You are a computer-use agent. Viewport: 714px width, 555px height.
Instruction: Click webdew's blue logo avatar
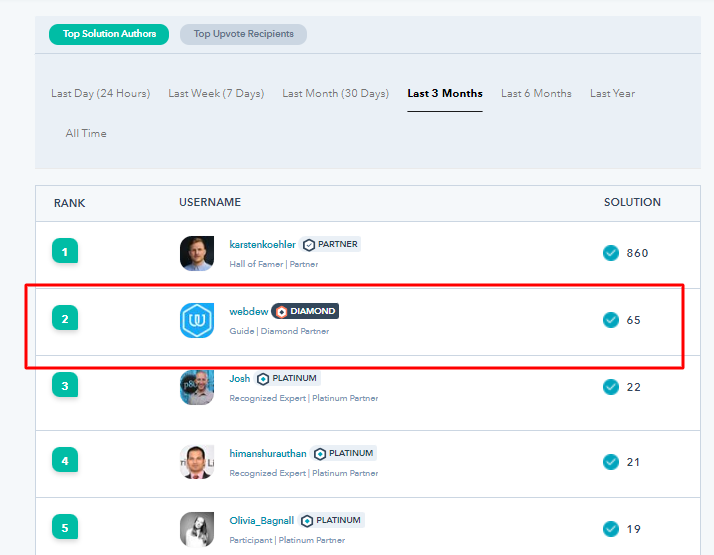pyautogui.click(x=197, y=320)
